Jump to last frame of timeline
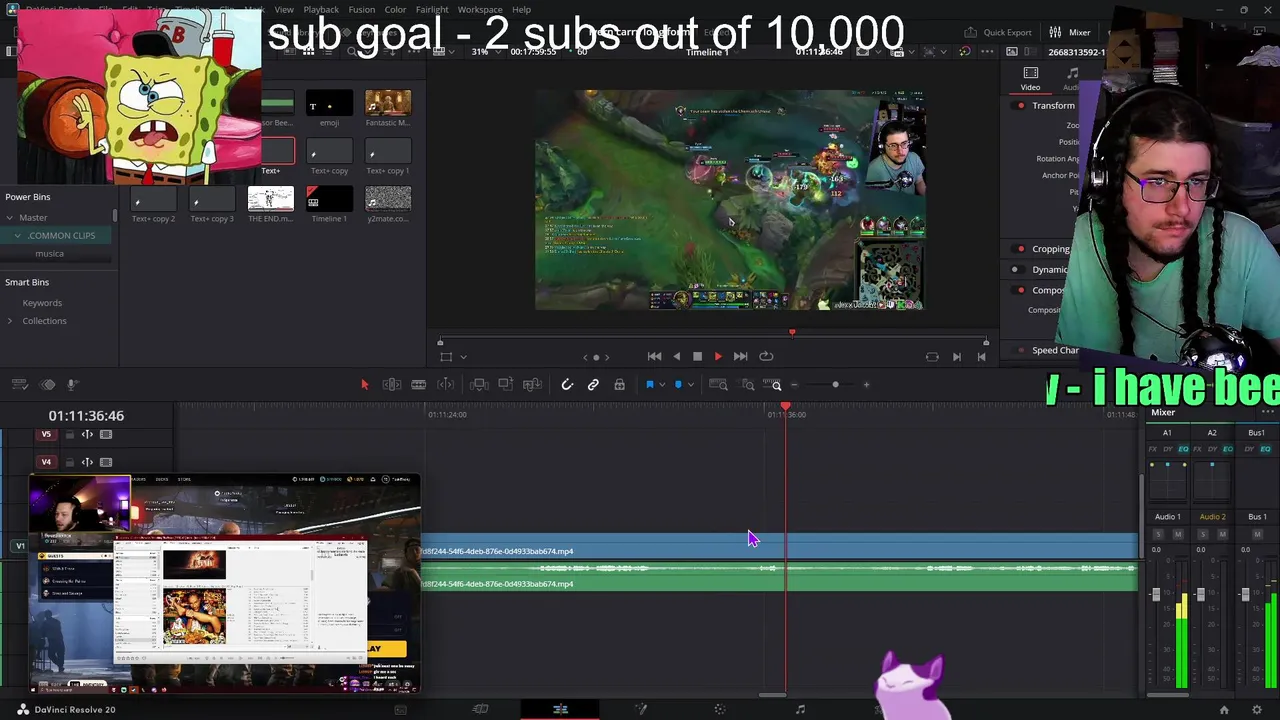Screen dimensions: 1280x720 click(740, 356)
